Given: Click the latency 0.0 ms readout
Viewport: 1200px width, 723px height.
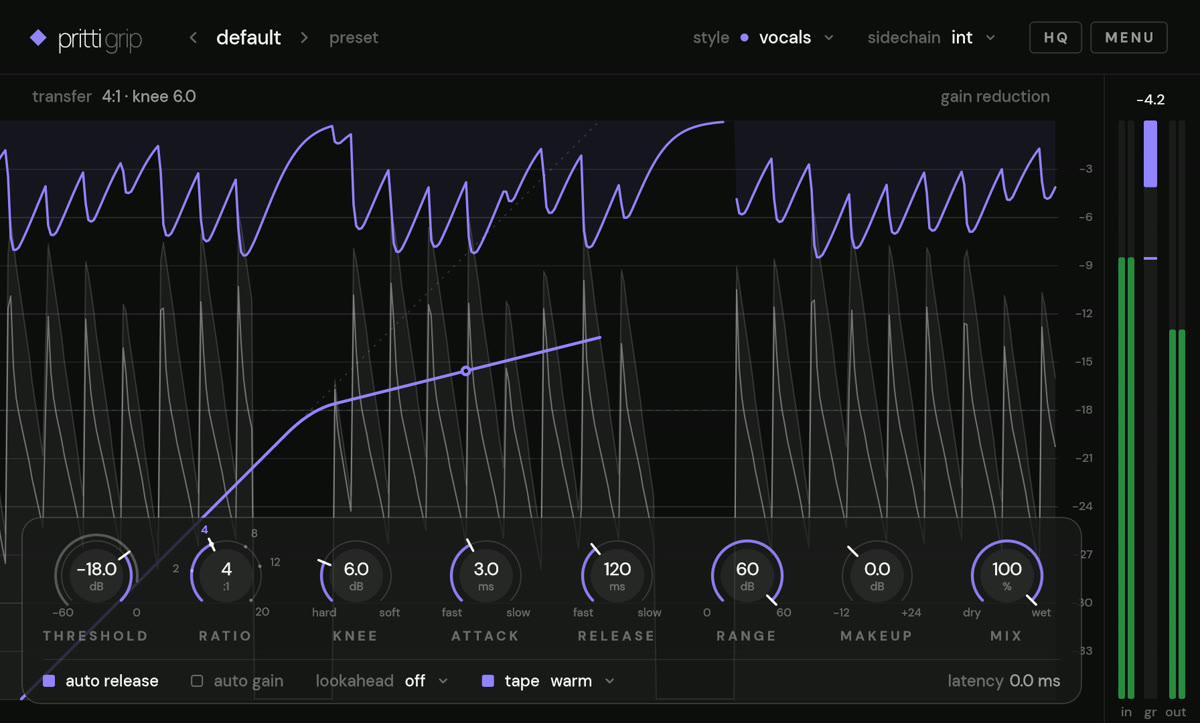Looking at the screenshot, I should [x=1004, y=681].
